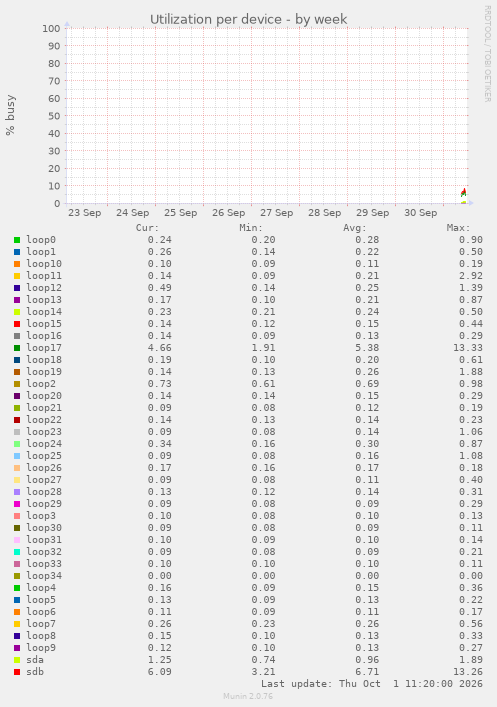Click the sdb red legend swatch
The width and height of the screenshot is (497, 707).
(x=17, y=672)
